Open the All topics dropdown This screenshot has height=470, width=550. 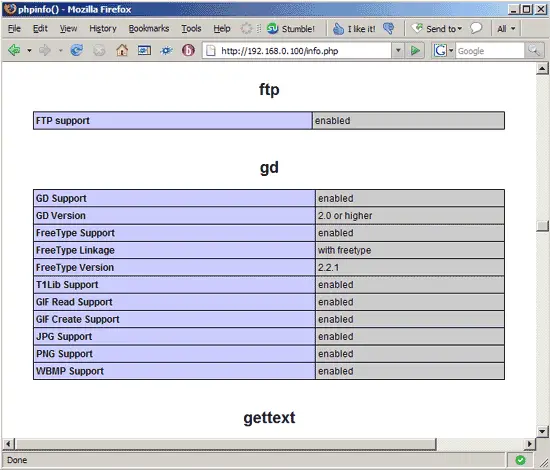(x=506, y=29)
